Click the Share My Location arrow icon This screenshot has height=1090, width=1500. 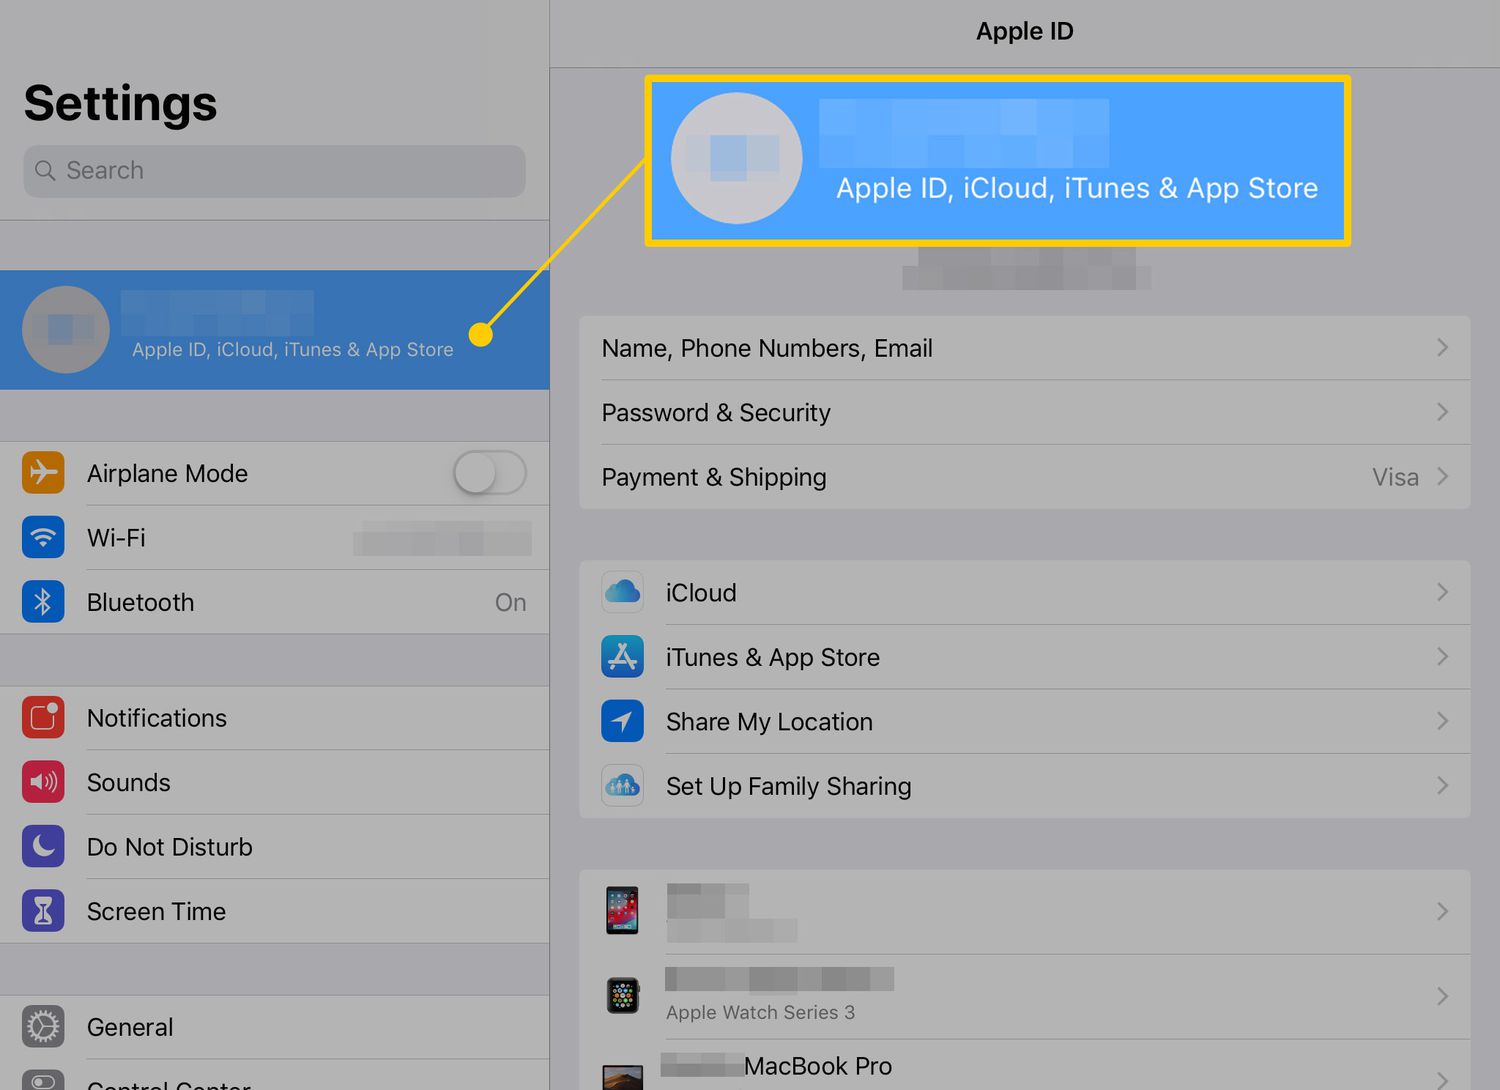coord(622,721)
